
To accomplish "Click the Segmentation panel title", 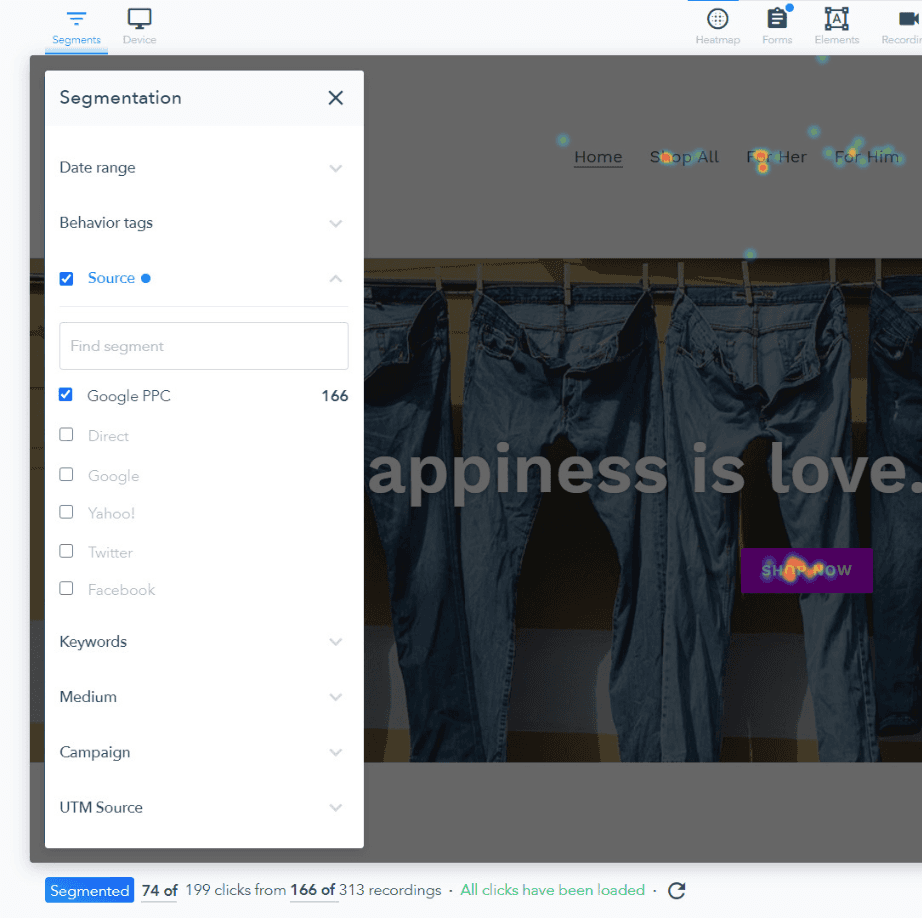I will pyautogui.click(x=121, y=98).
